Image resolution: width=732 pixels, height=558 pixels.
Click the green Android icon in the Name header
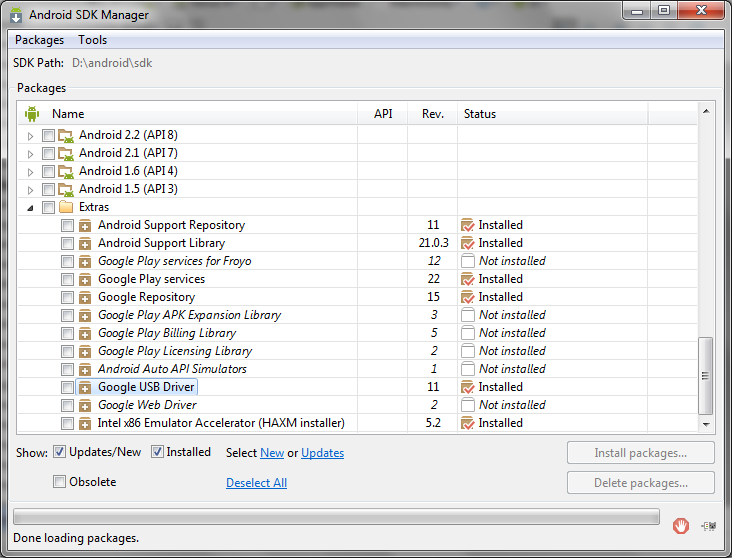32,114
